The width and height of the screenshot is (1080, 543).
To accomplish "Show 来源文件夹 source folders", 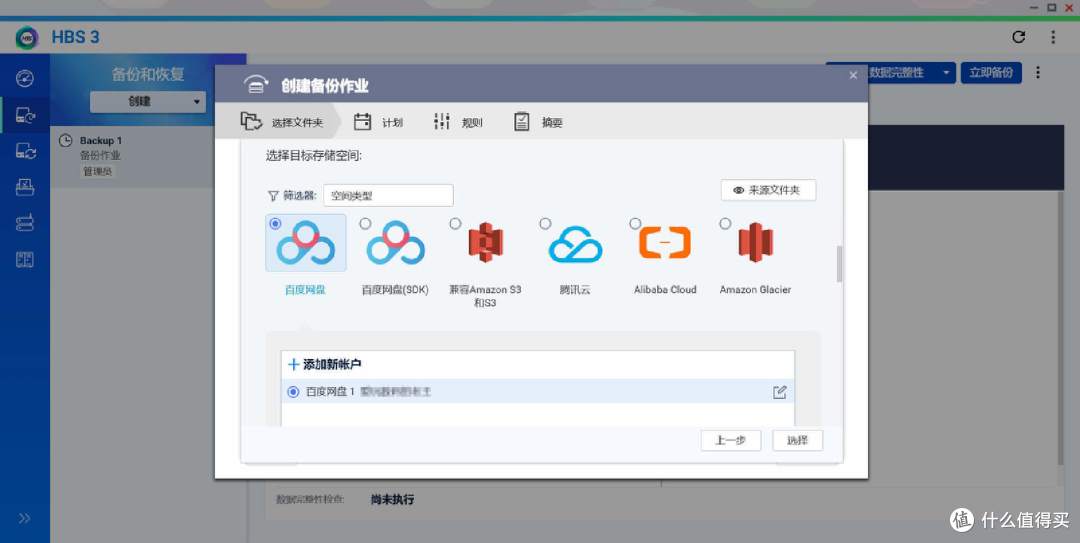I will (x=769, y=190).
